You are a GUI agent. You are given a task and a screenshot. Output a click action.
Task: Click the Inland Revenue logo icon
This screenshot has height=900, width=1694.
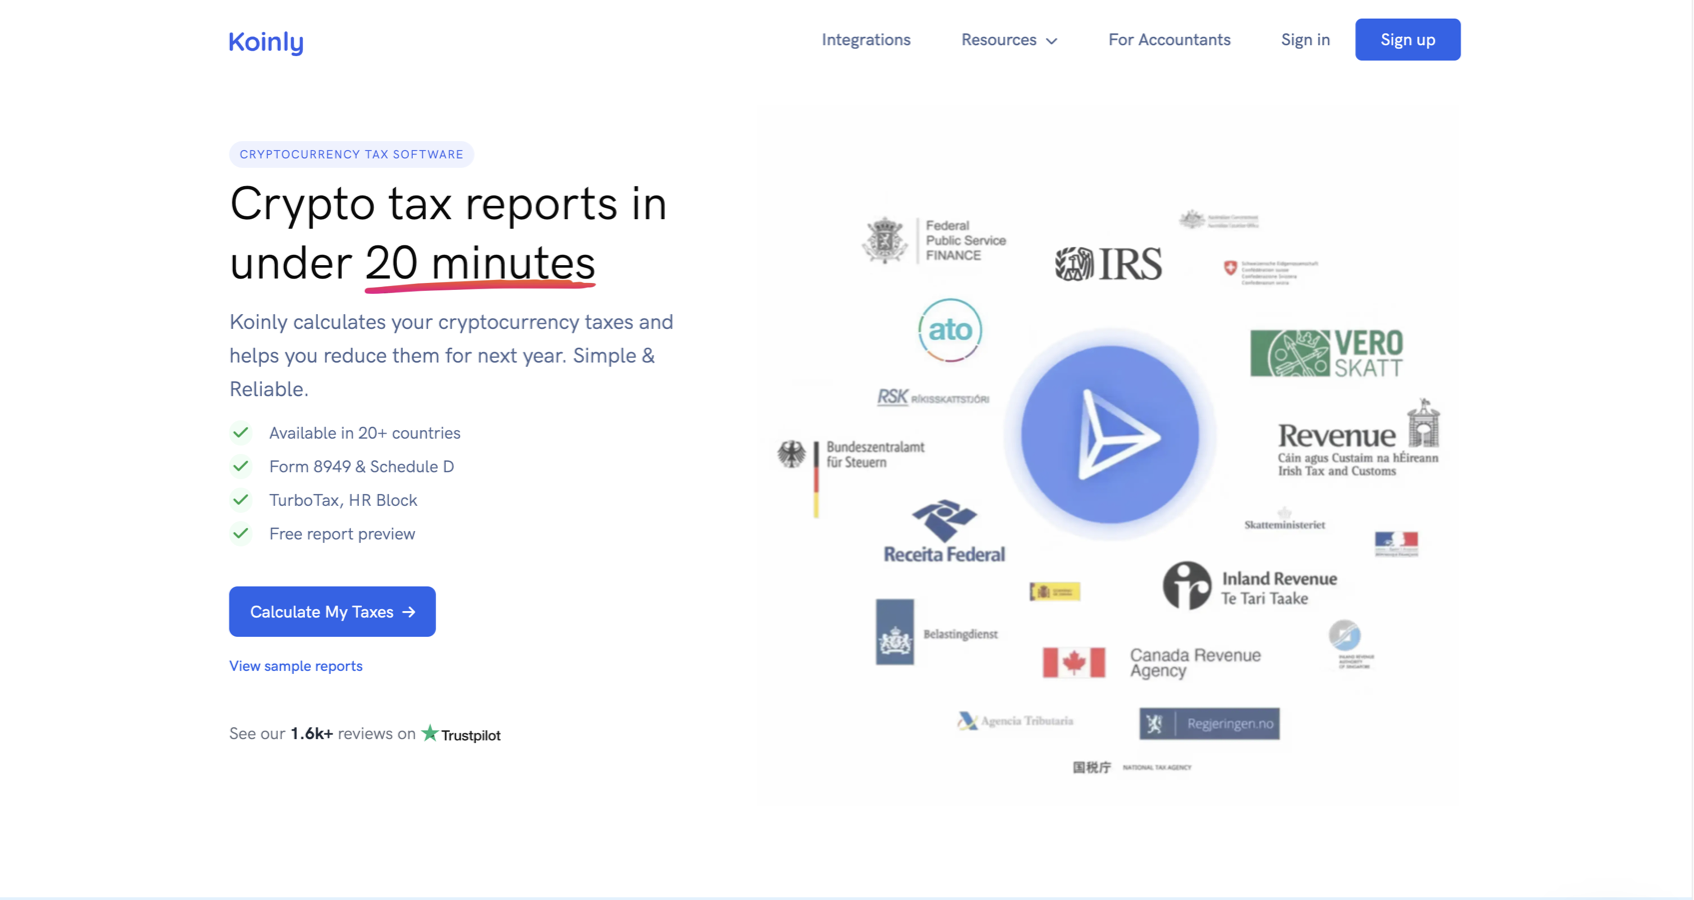(1186, 585)
